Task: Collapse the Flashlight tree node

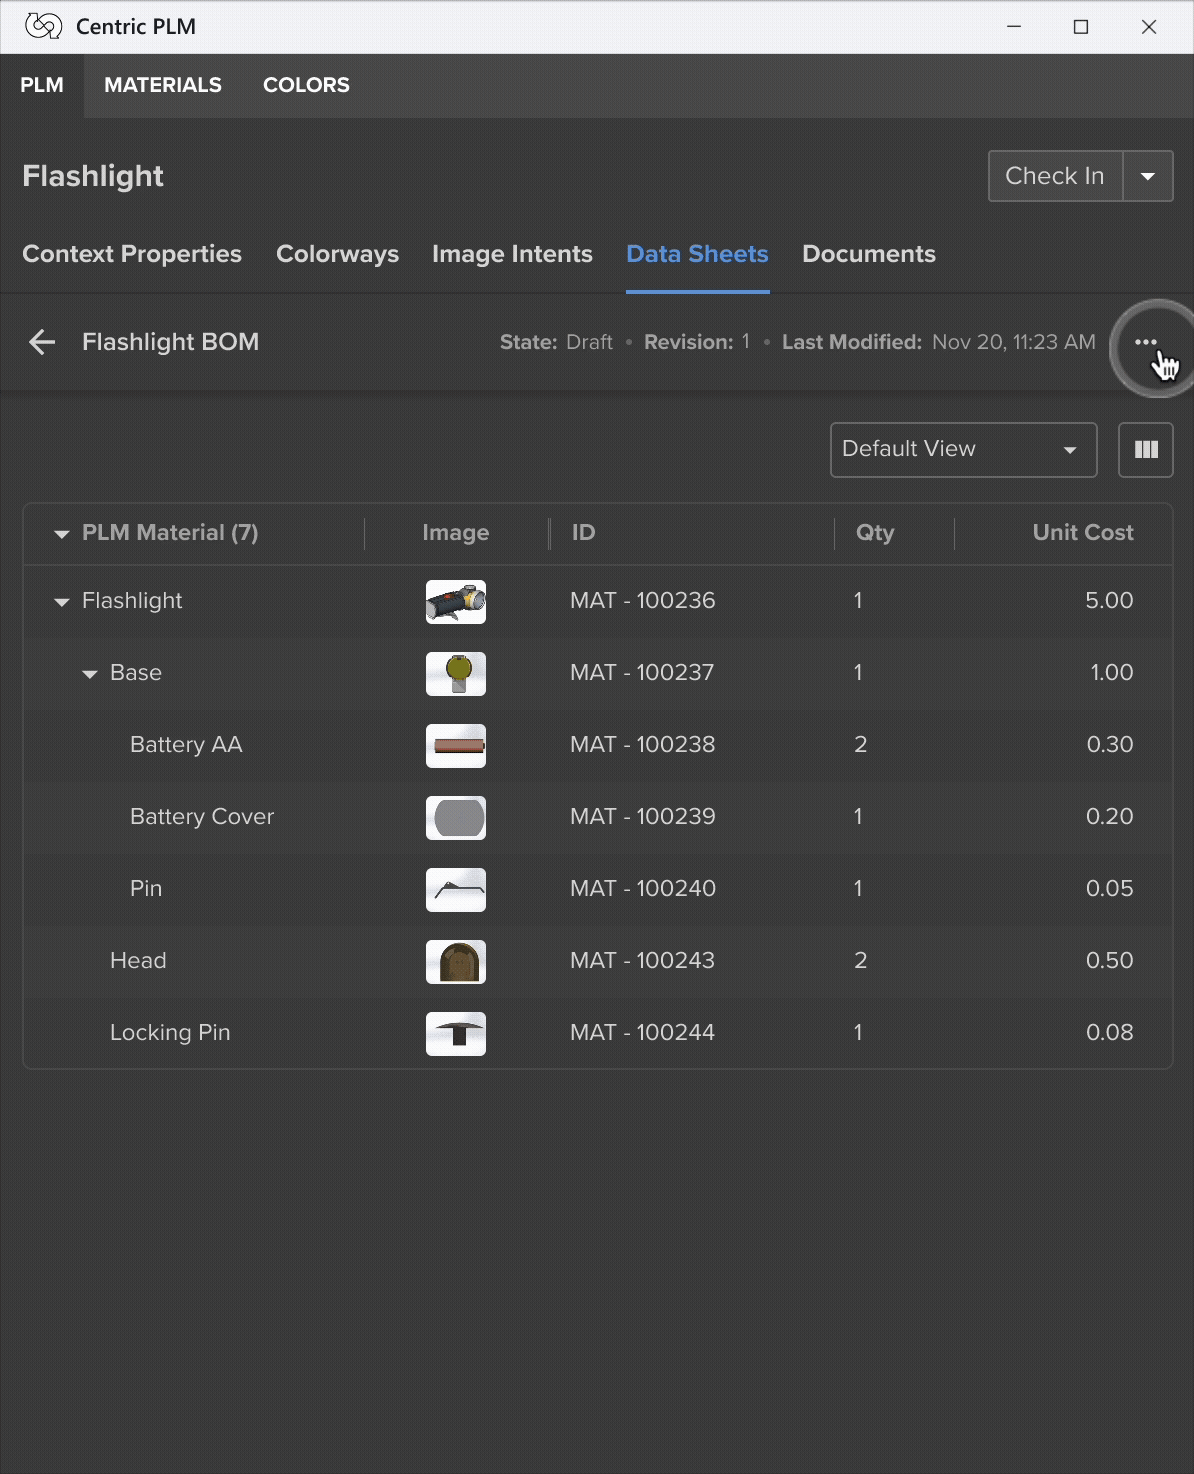Action: pyautogui.click(x=62, y=602)
